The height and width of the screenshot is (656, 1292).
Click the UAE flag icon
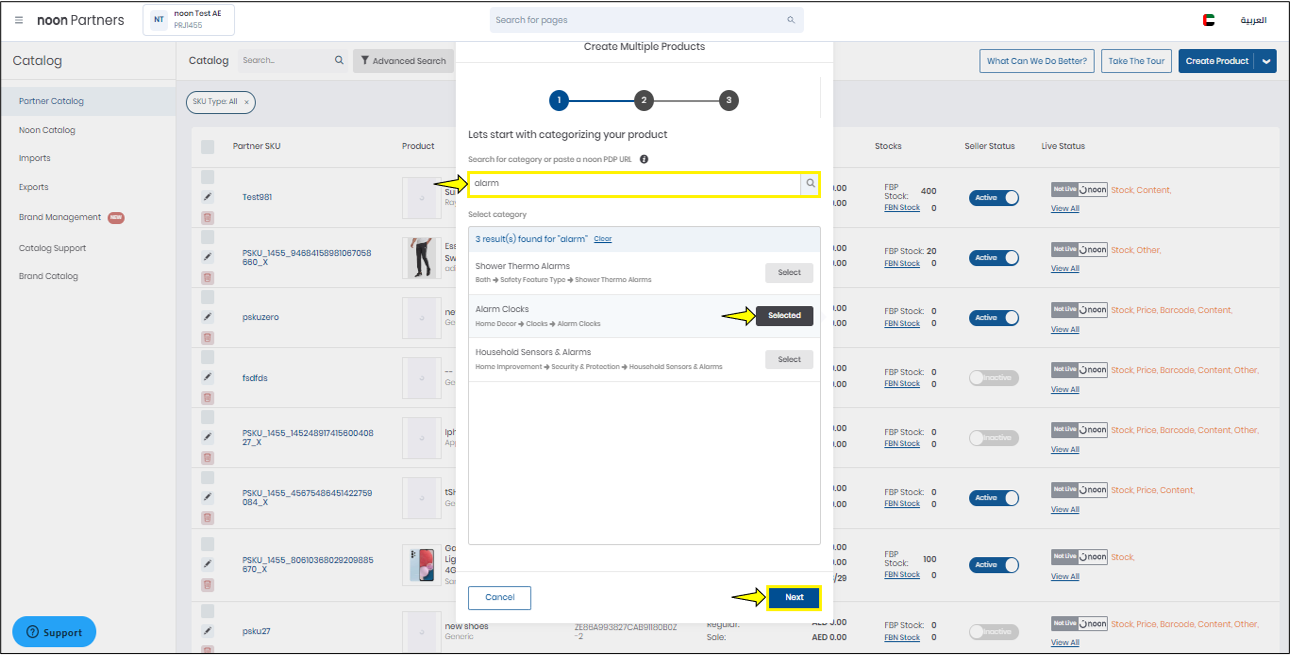(1209, 20)
